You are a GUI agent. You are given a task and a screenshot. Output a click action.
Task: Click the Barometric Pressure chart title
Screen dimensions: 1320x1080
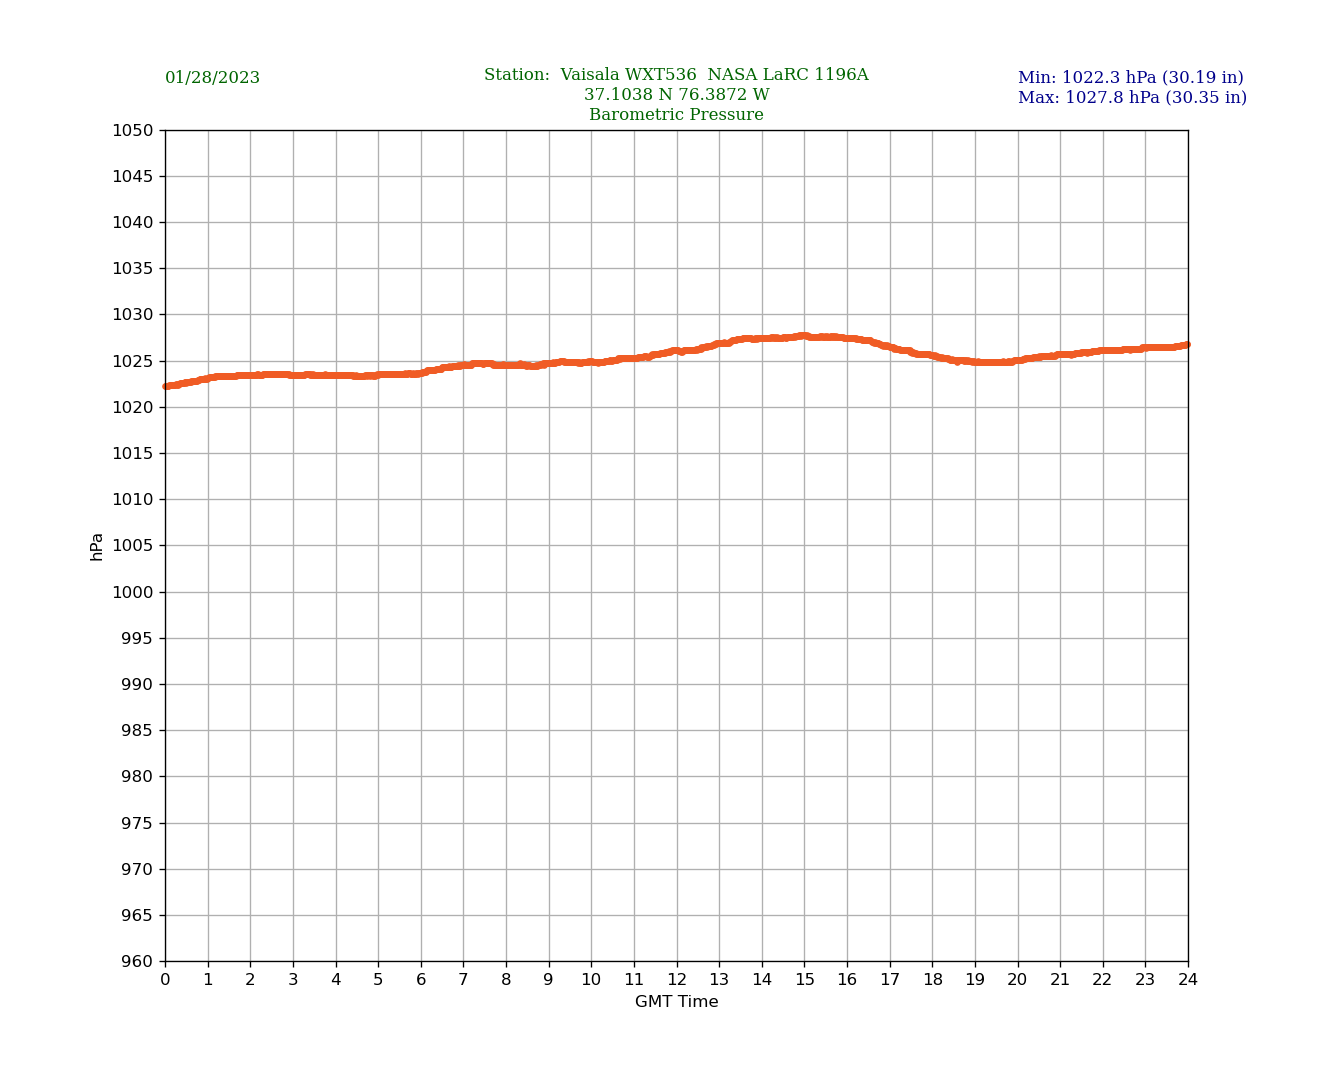click(x=676, y=115)
